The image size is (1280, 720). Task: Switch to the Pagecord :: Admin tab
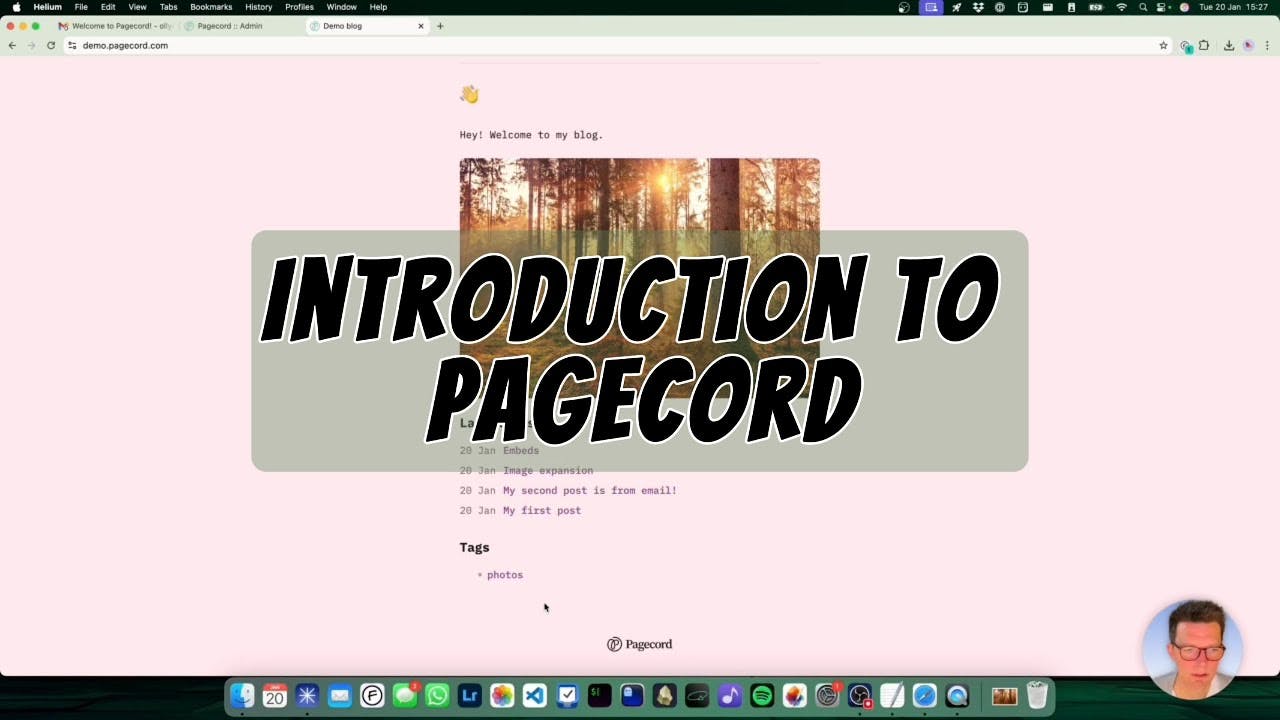tap(241, 26)
